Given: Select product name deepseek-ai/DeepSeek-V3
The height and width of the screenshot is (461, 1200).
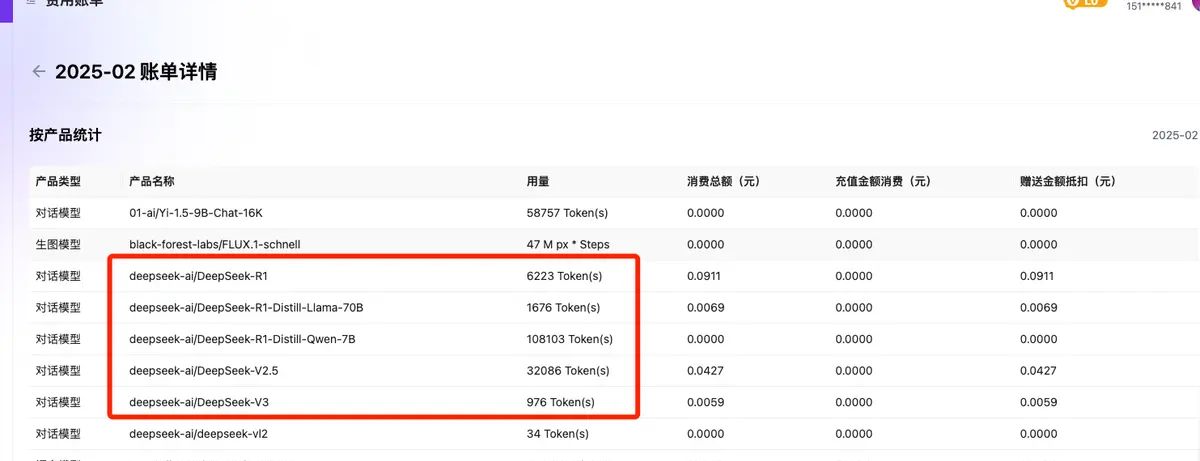Looking at the screenshot, I should coord(199,402).
